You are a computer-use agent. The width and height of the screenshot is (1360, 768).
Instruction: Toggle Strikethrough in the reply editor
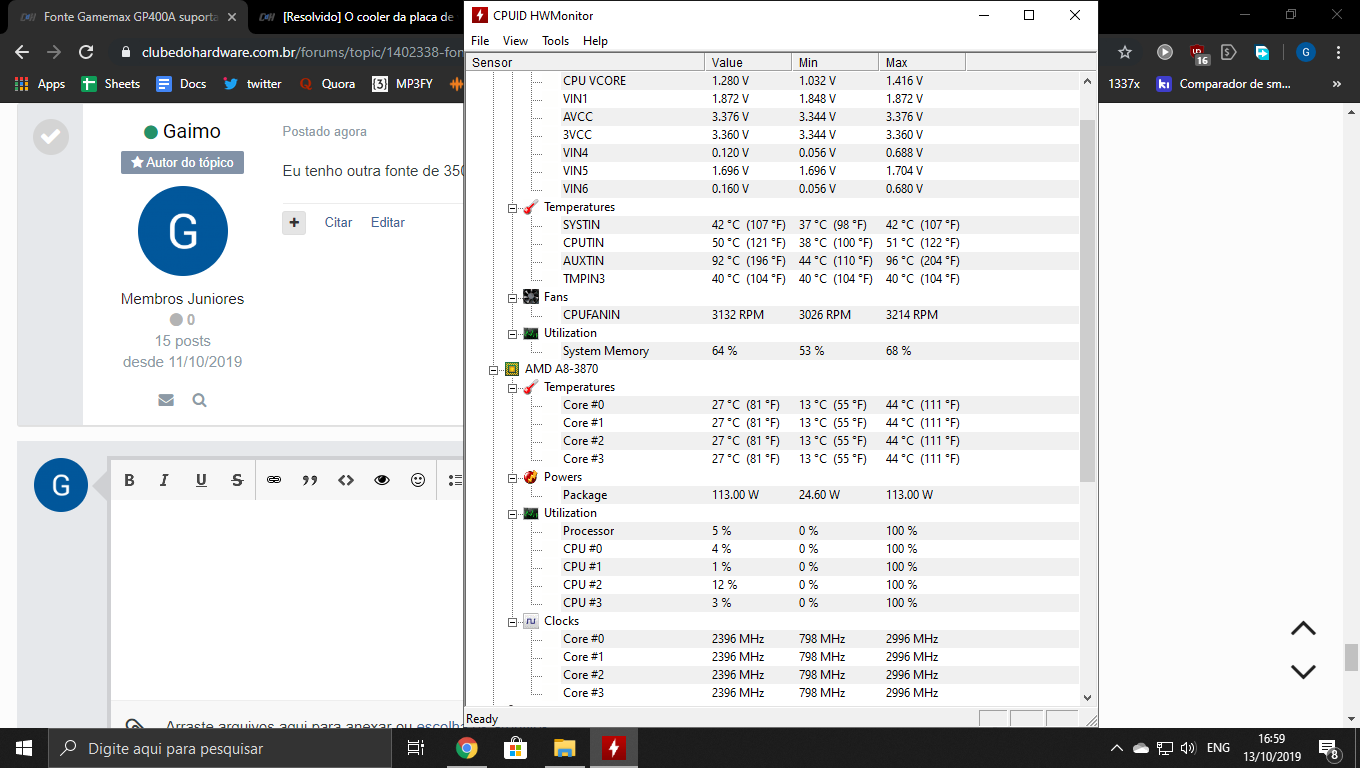point(237,480)
